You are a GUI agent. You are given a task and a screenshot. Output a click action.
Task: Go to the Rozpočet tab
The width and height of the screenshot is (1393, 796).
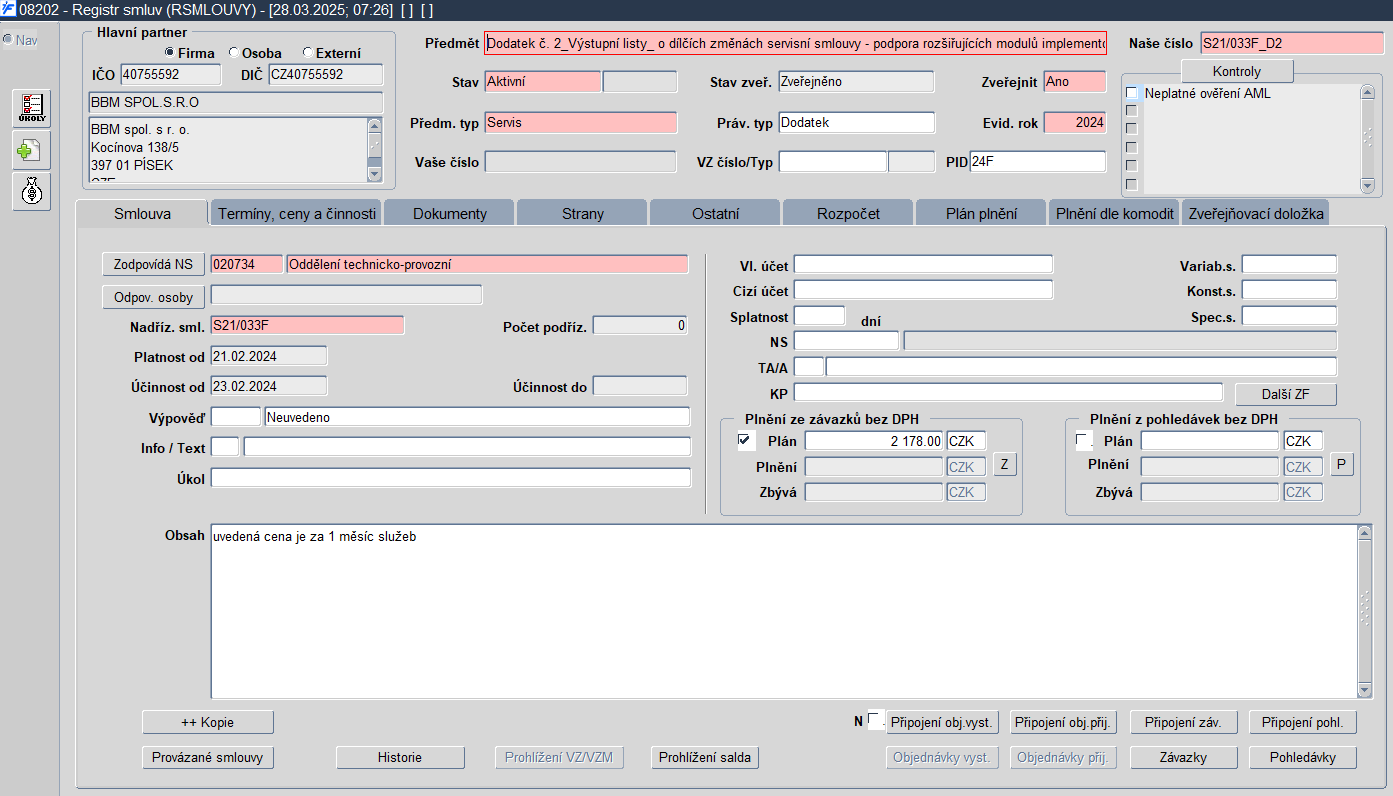pyautogui.click(x=849, y=213)
